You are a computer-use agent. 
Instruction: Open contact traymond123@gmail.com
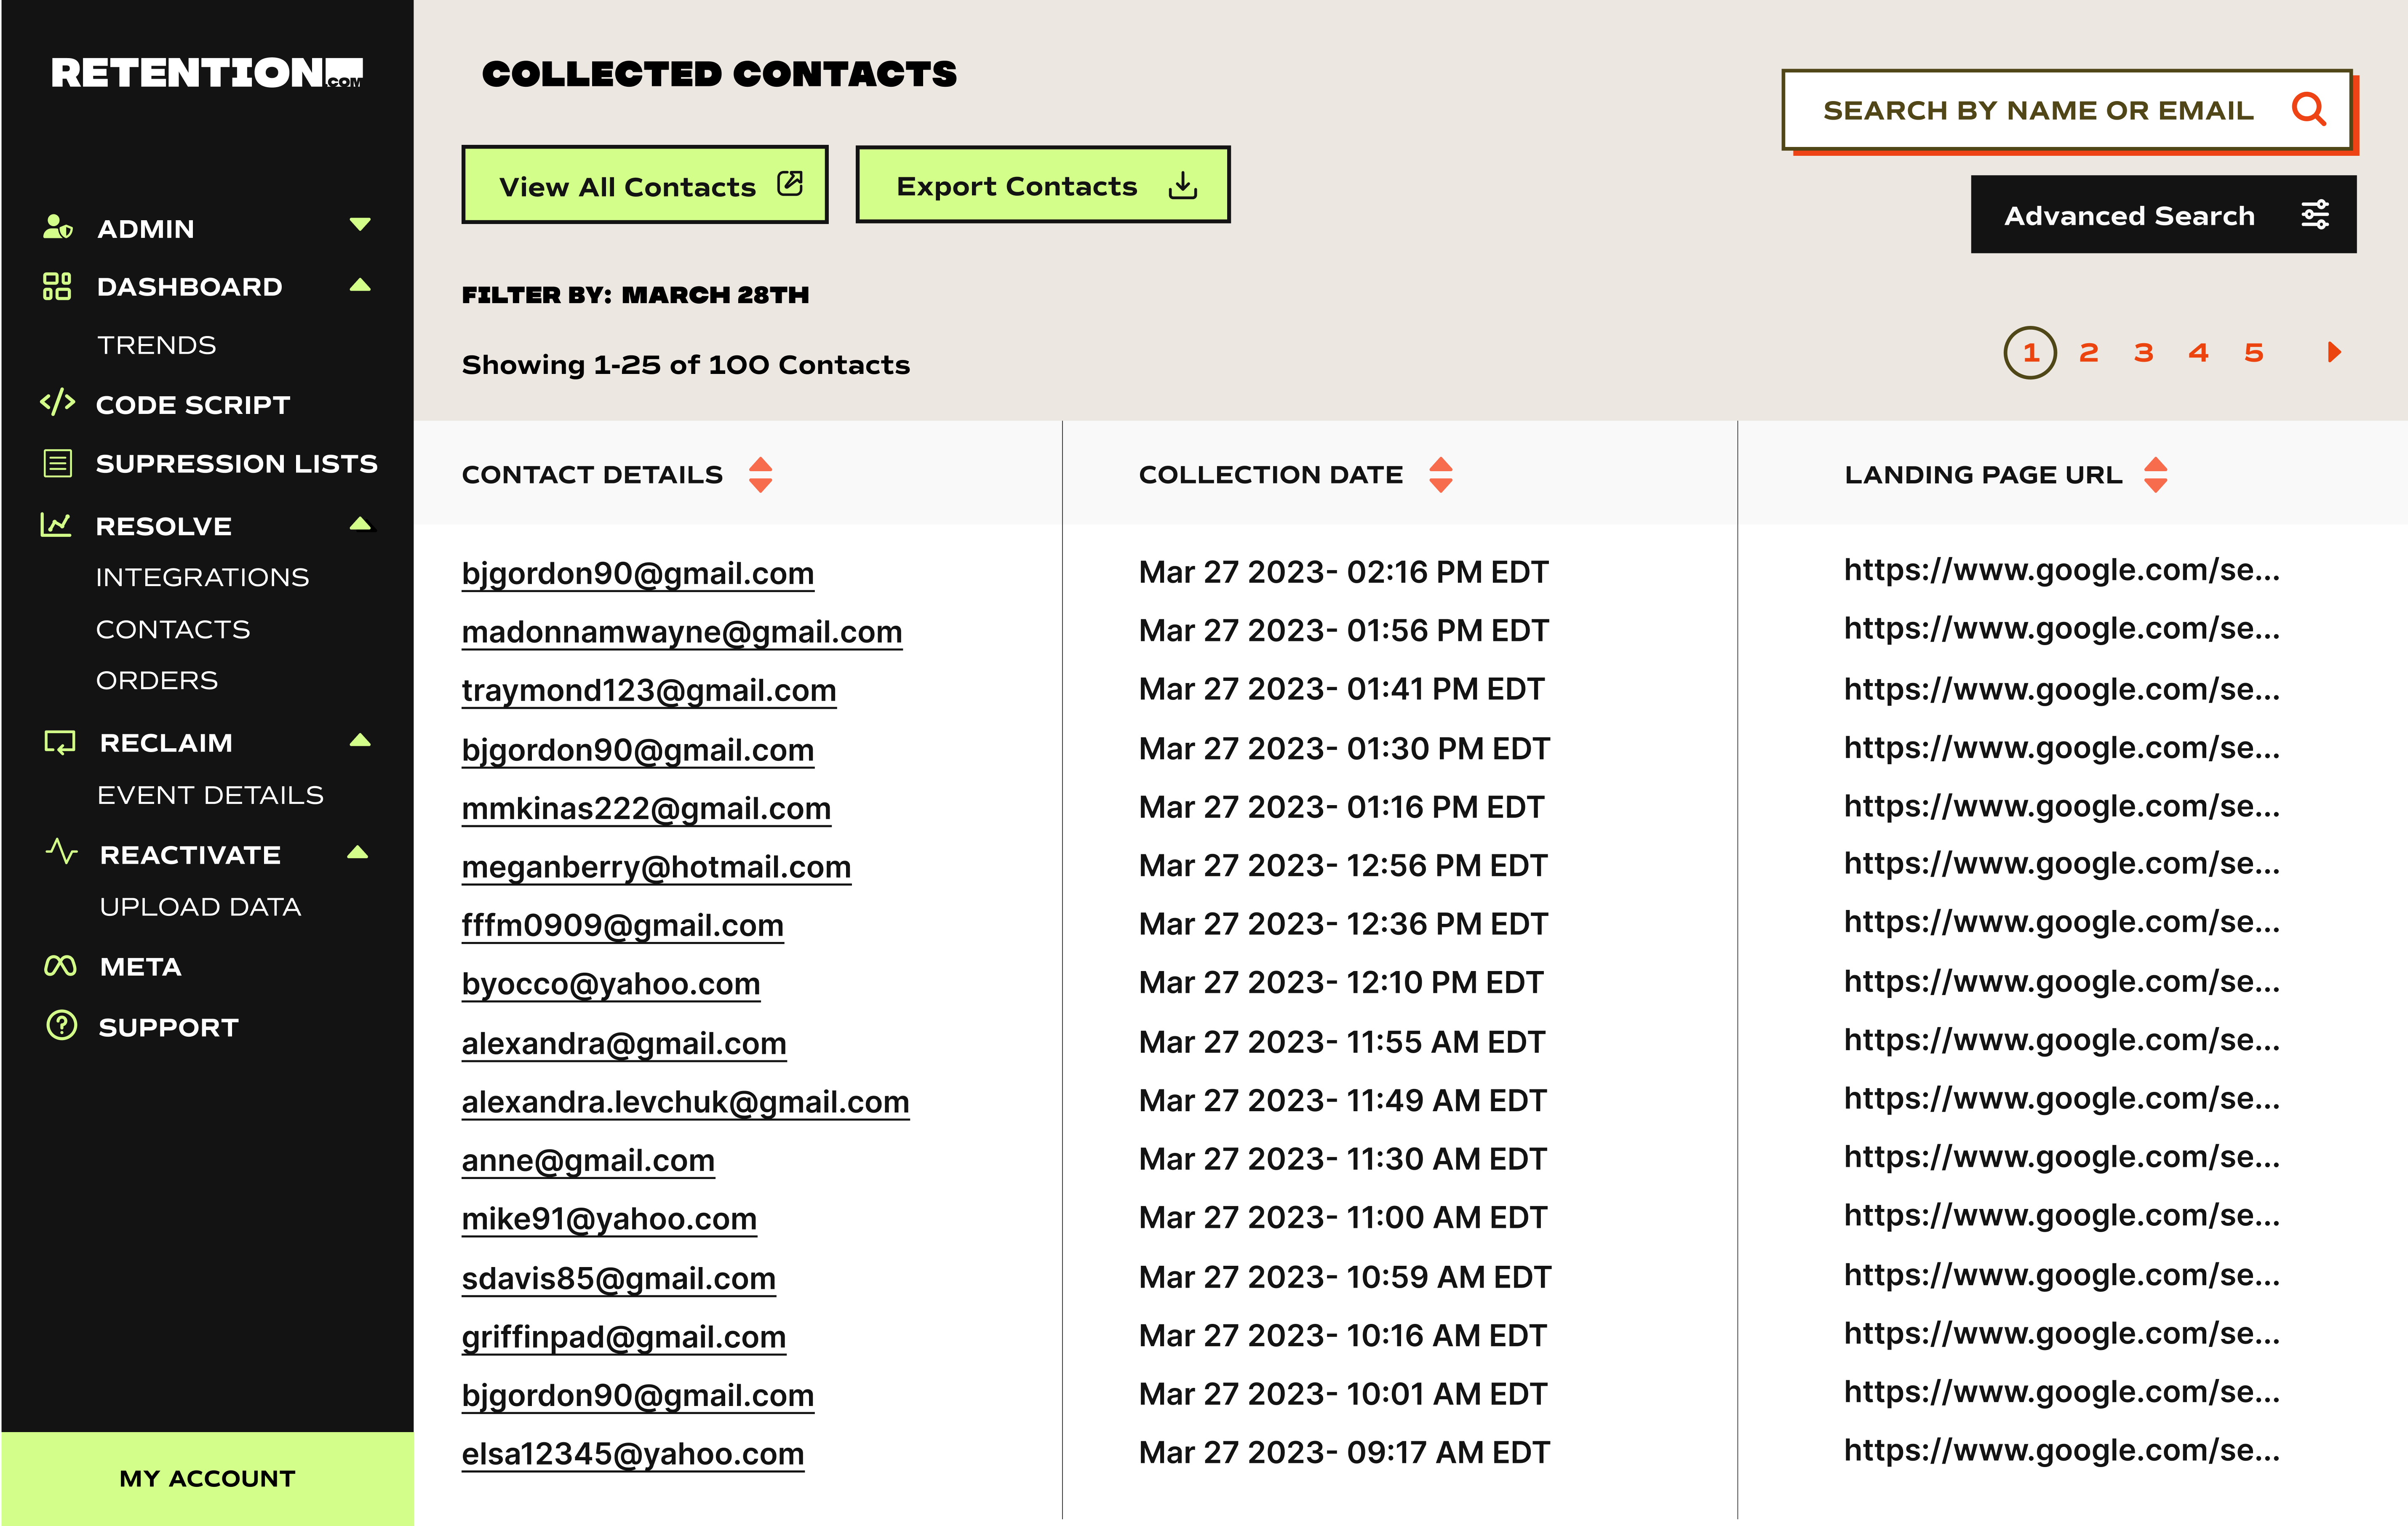coord(649,691)
